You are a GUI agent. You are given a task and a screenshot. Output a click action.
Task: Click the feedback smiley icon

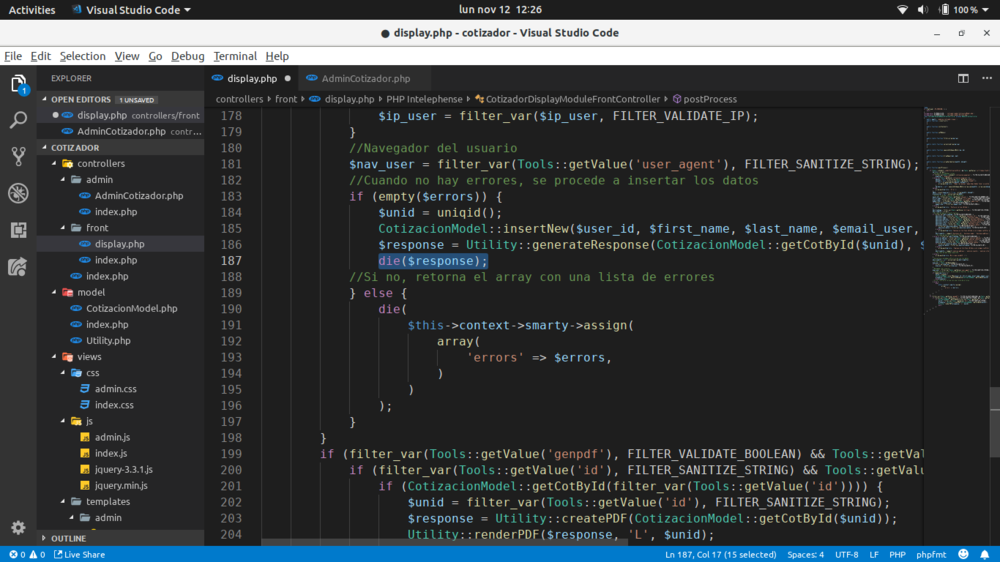963,554
